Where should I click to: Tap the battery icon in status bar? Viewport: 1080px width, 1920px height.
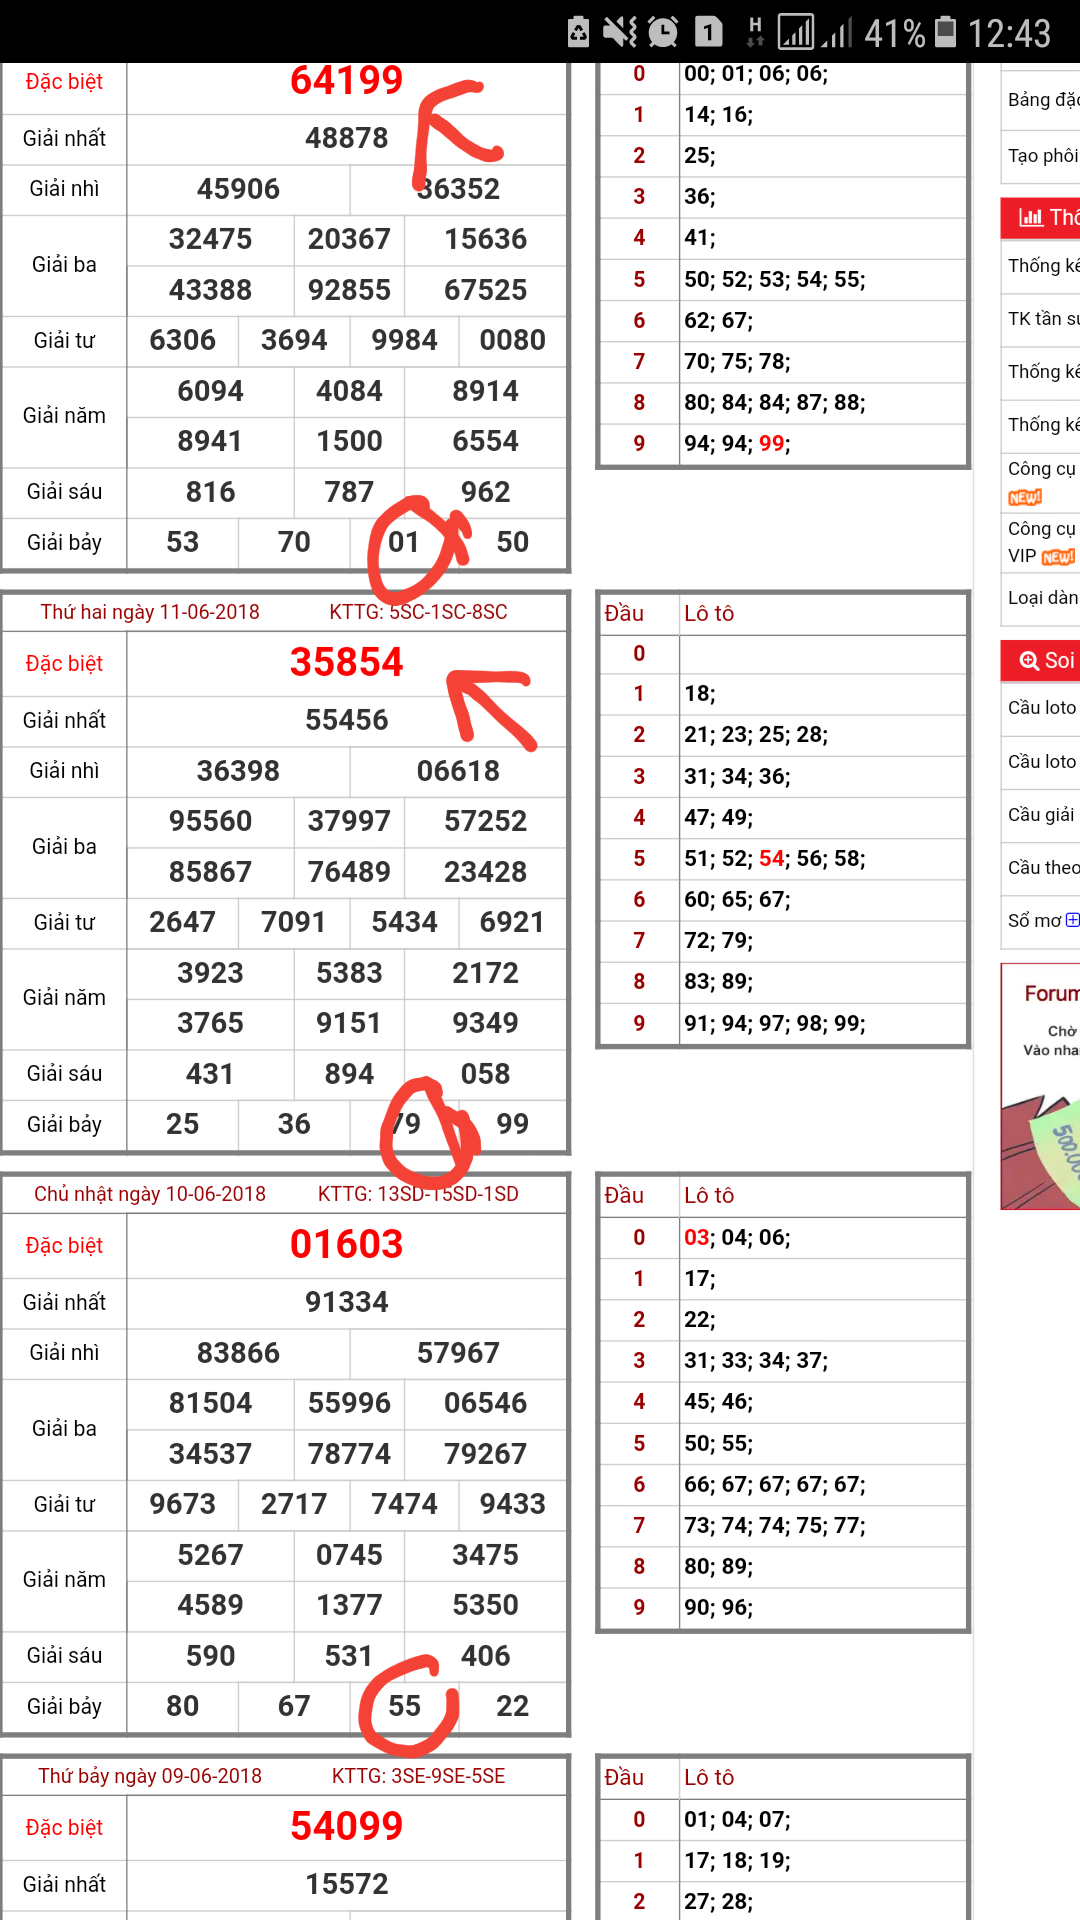pos(945,33)
